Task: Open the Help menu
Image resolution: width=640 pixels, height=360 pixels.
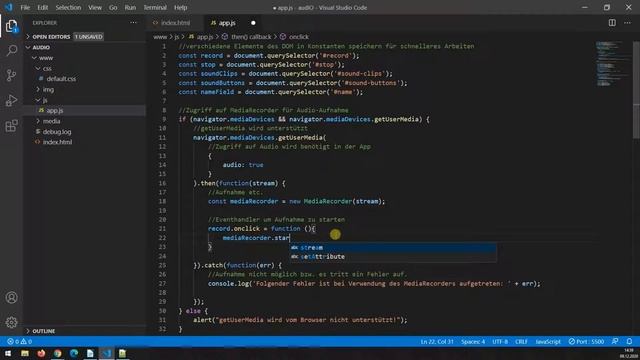Action: (x=180, y=7)
